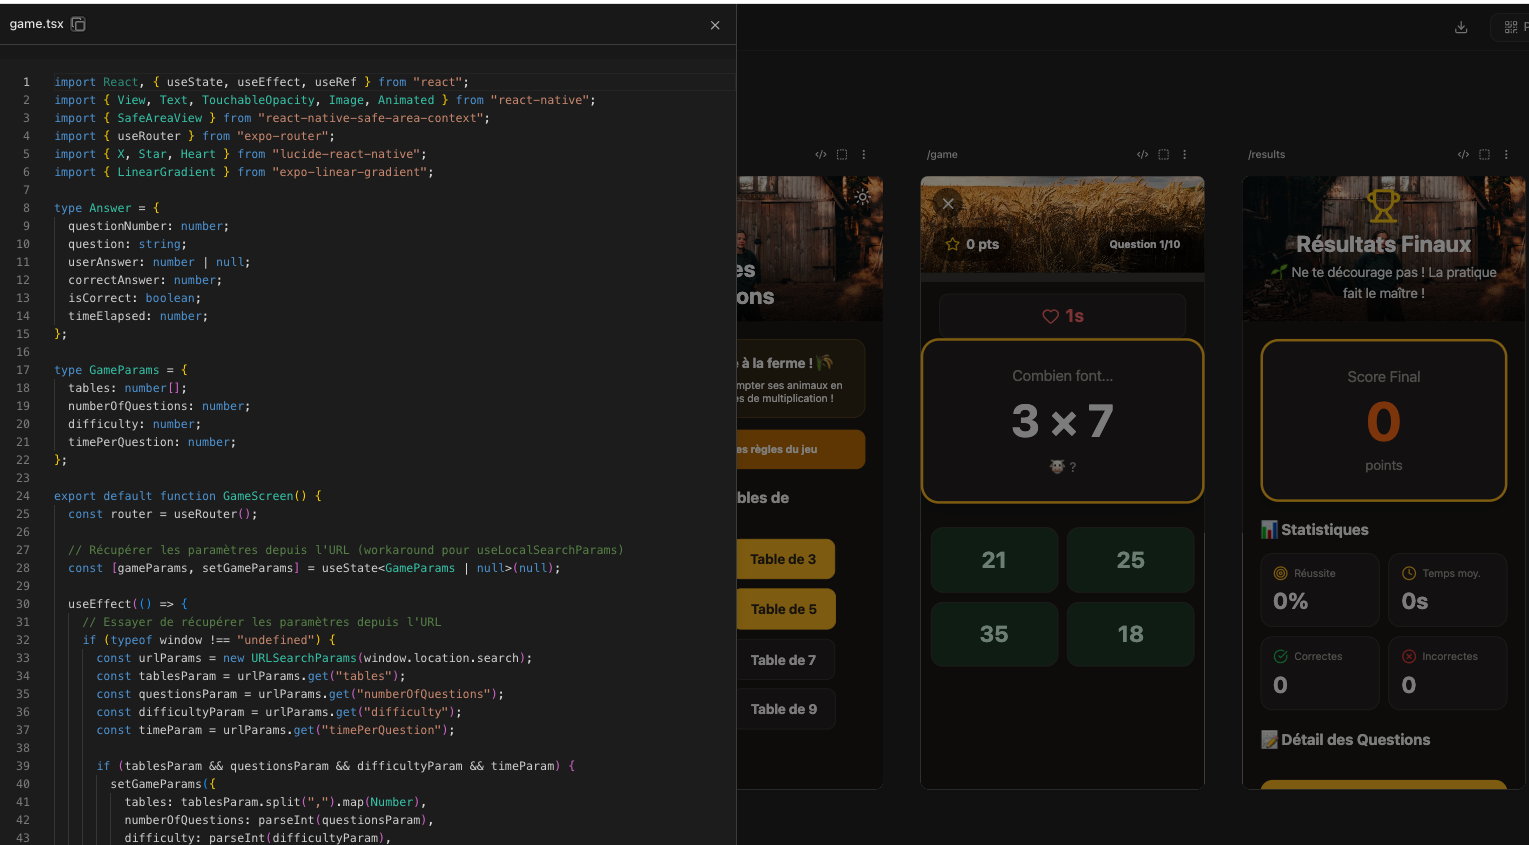View code for the /game screen
Viewport: 1529px width, 845px height.
click(x=1142, y=155)
